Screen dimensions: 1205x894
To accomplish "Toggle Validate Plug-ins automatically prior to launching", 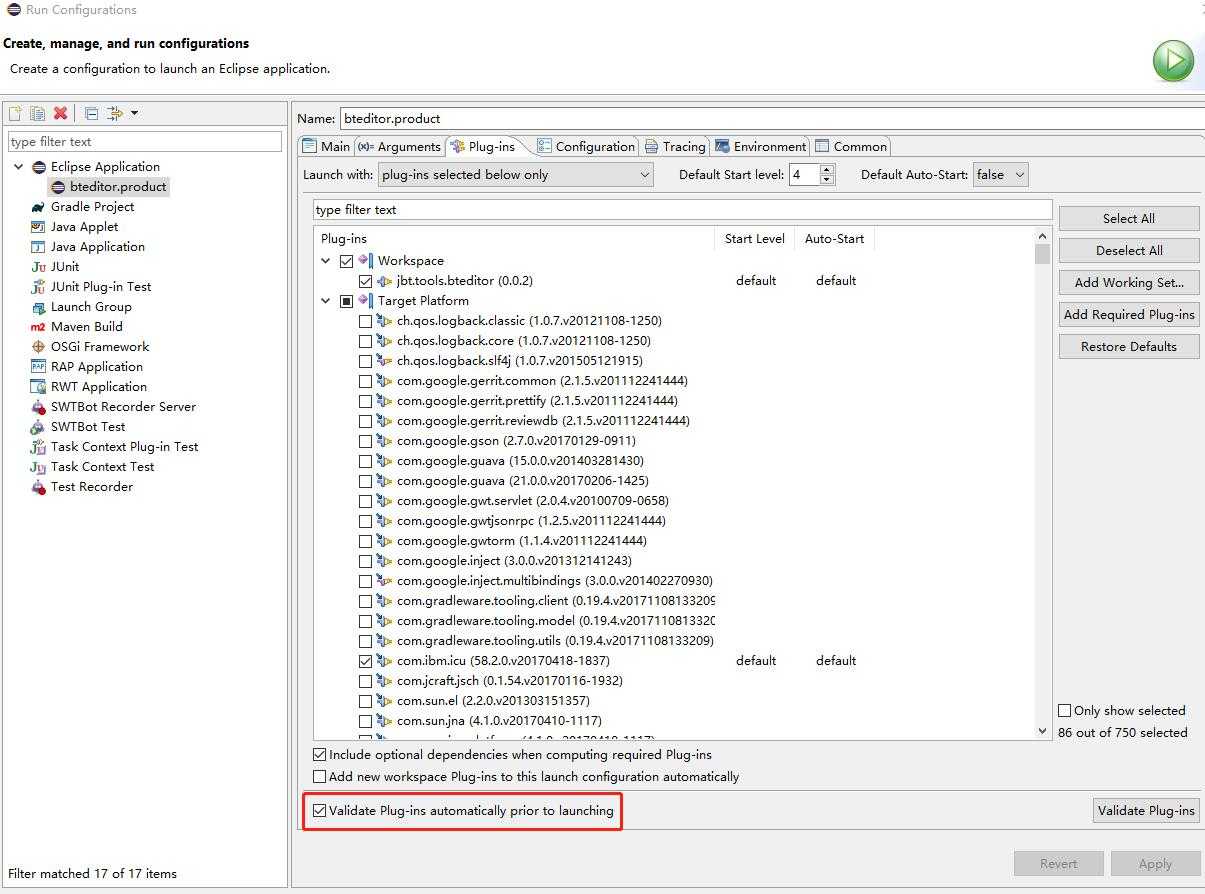I will pos(320,811).
